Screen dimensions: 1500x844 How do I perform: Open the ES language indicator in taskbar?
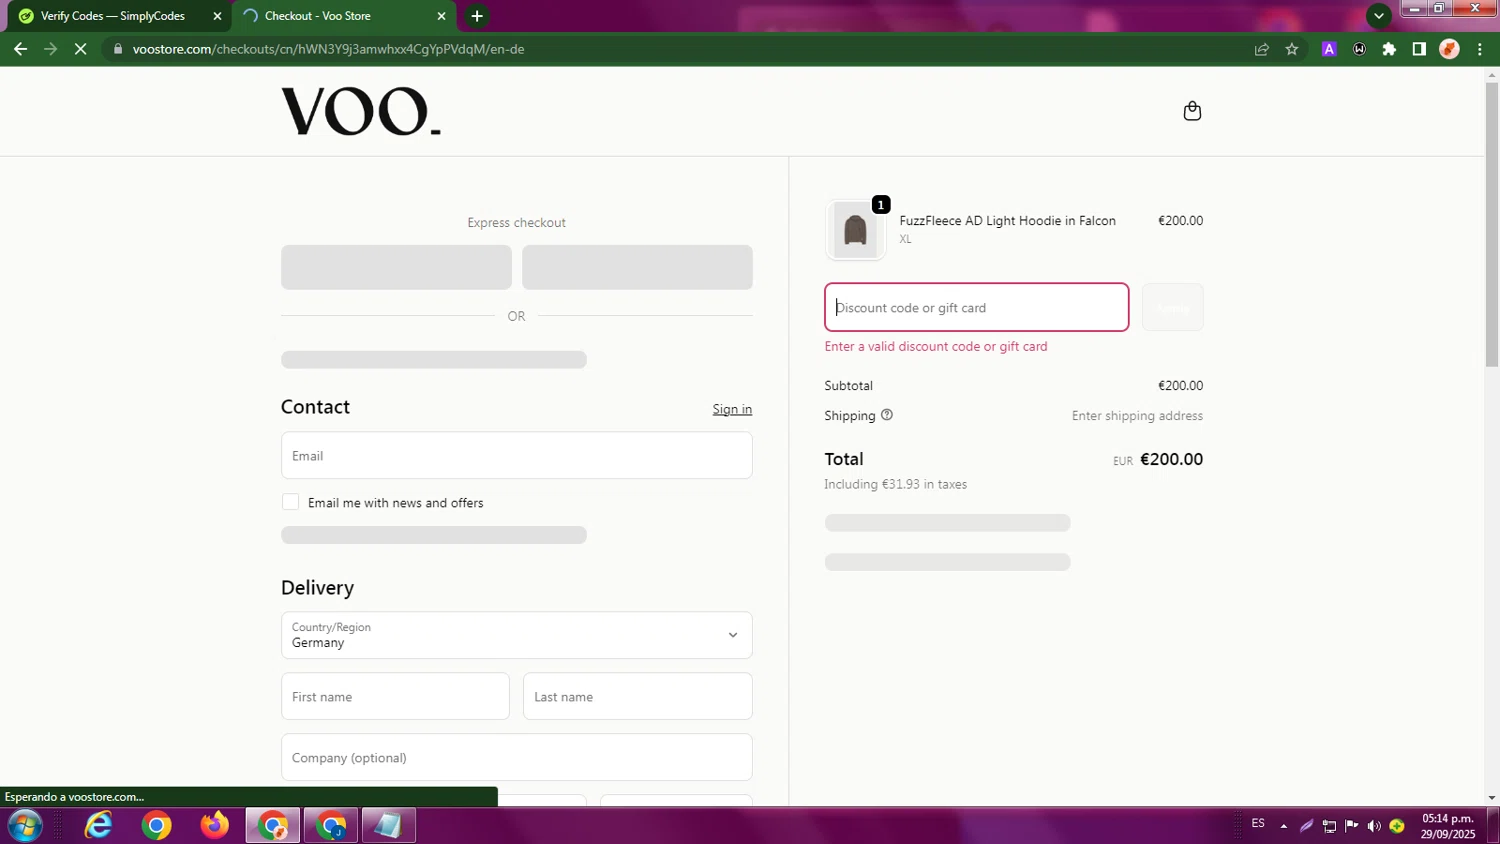(1258, 824)
